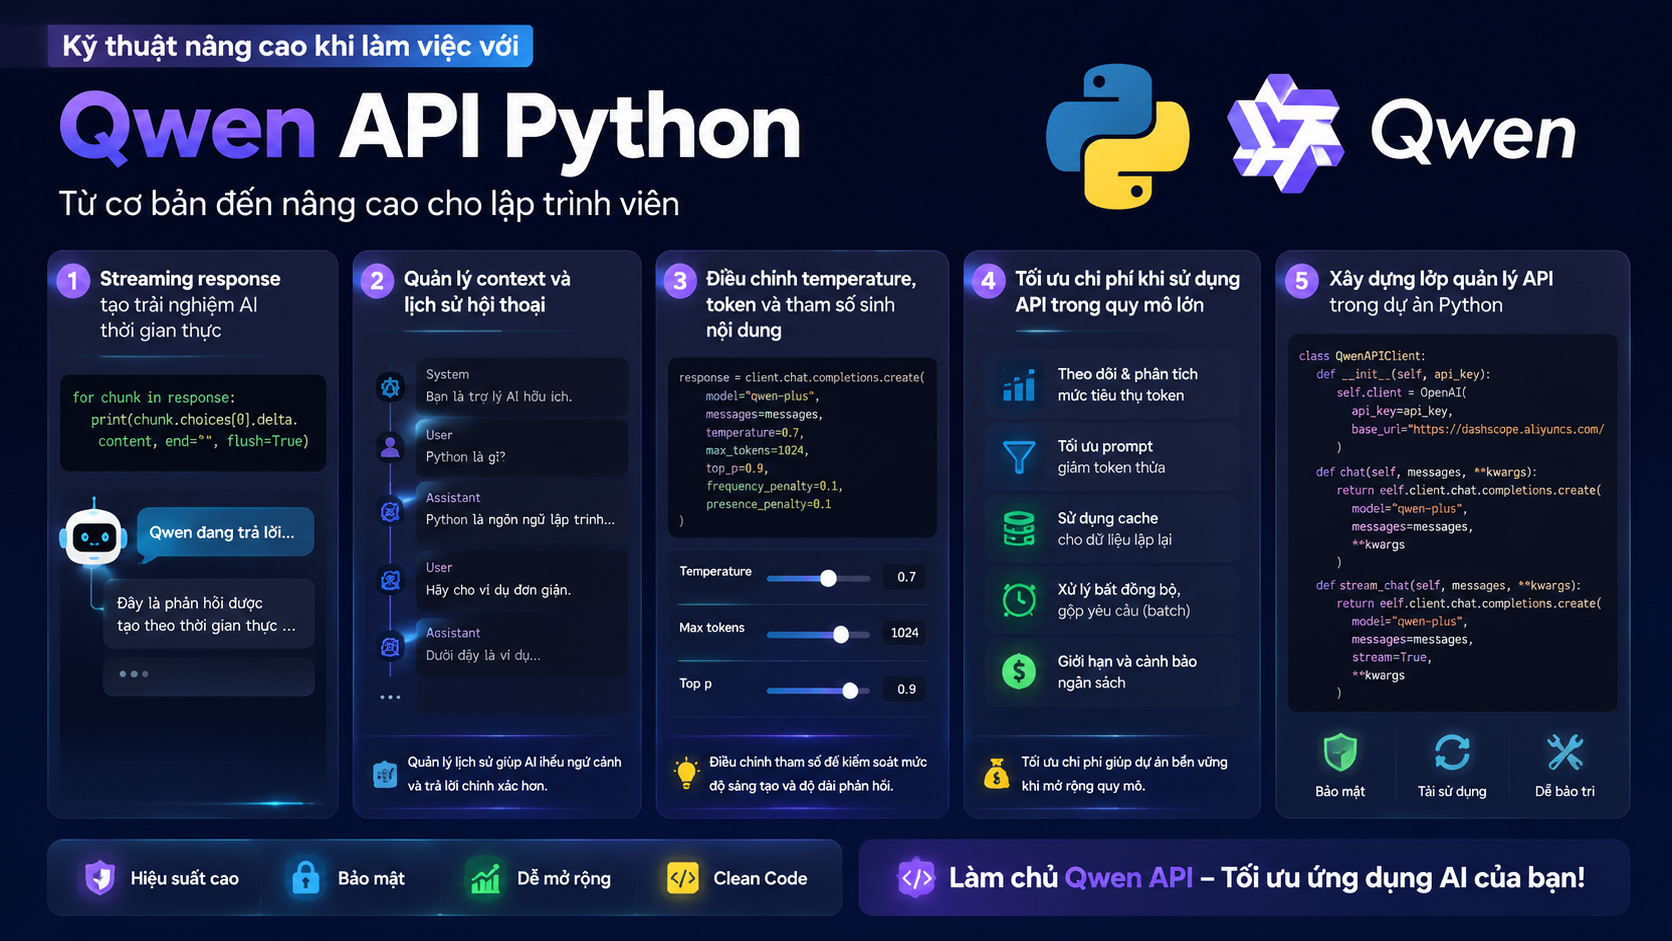This screenshot has height=941, width=1672.
Task: Click the 'Xây dựng lớp quản lý API' heading
Action: [x=1441, y=279]
